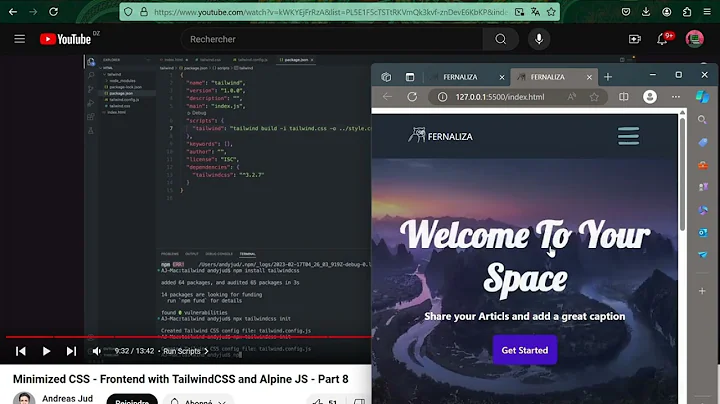Open Edge split screen icon

624,97
